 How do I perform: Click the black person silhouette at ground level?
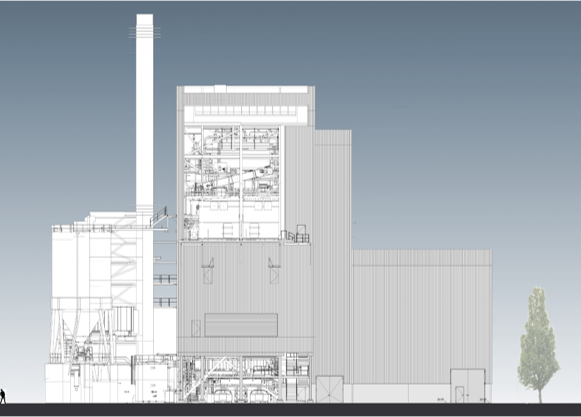(x=3, y=396)
